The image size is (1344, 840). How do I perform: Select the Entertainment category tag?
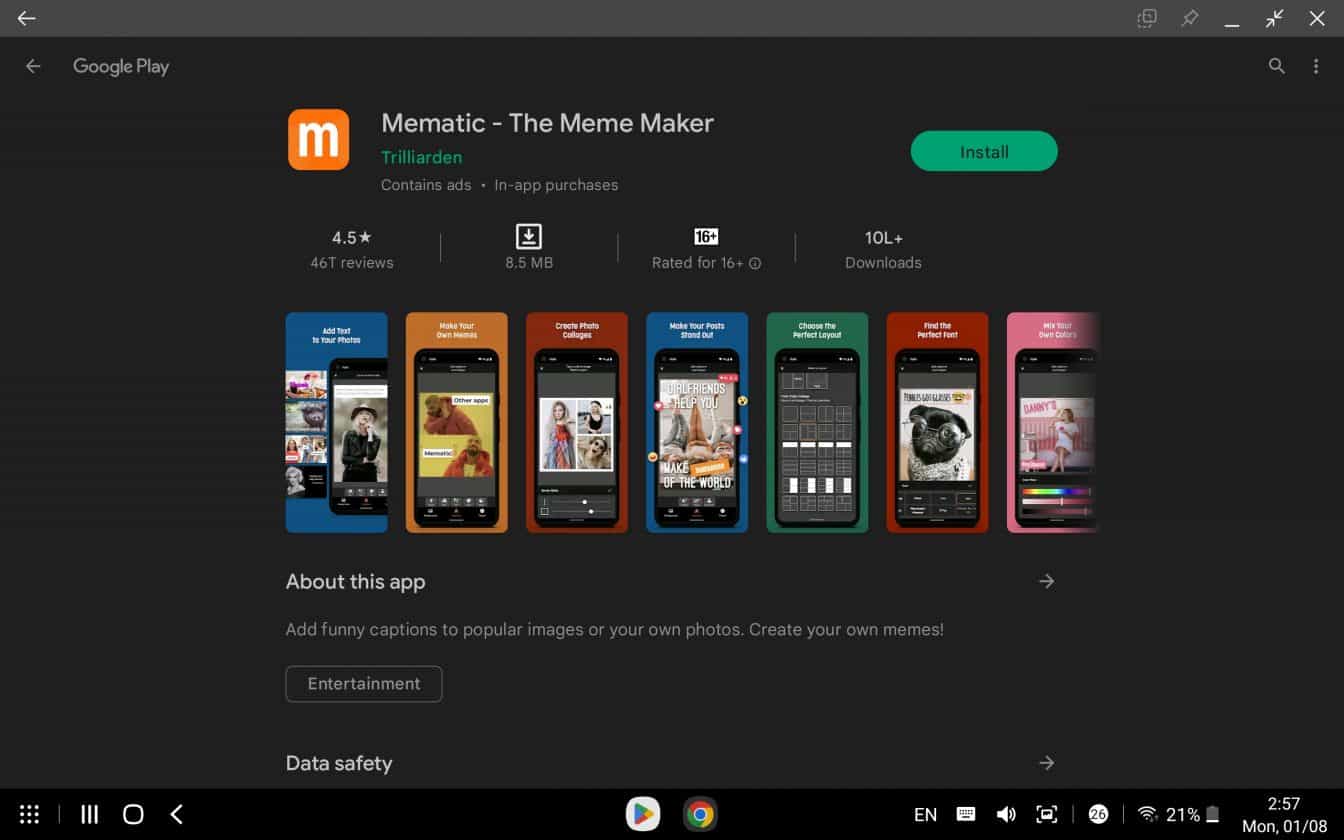pyautogui.click(x=363, y=684)
